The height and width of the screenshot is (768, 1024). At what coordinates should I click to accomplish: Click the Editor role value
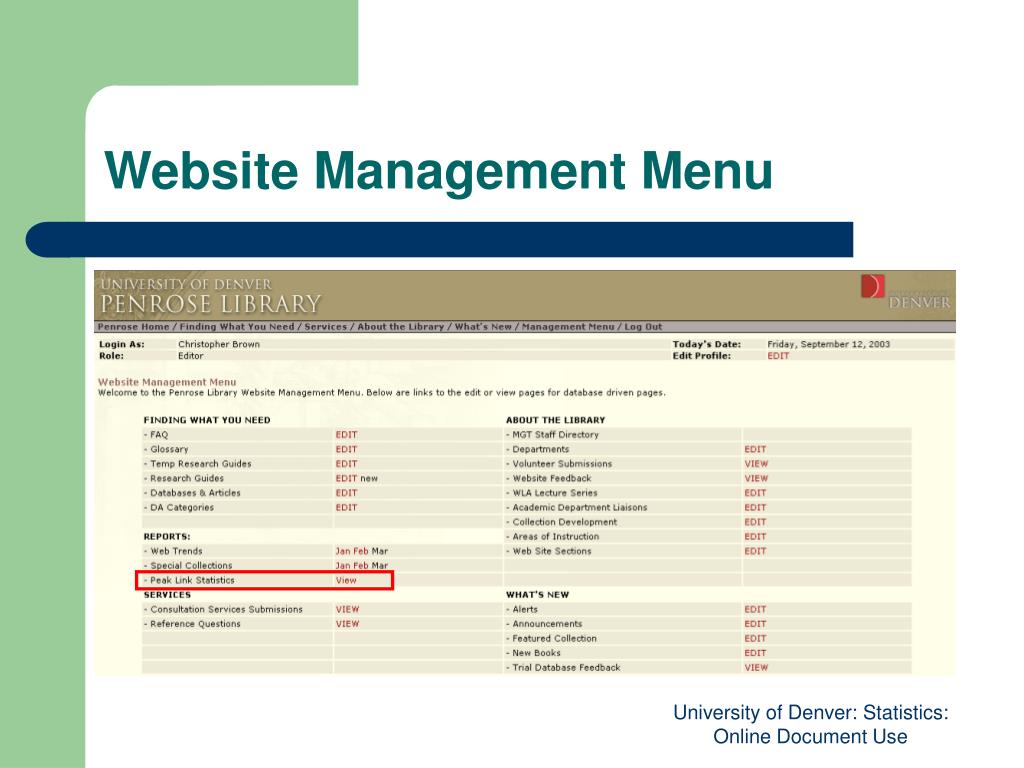pyautogui.click(x=191, y=356)
